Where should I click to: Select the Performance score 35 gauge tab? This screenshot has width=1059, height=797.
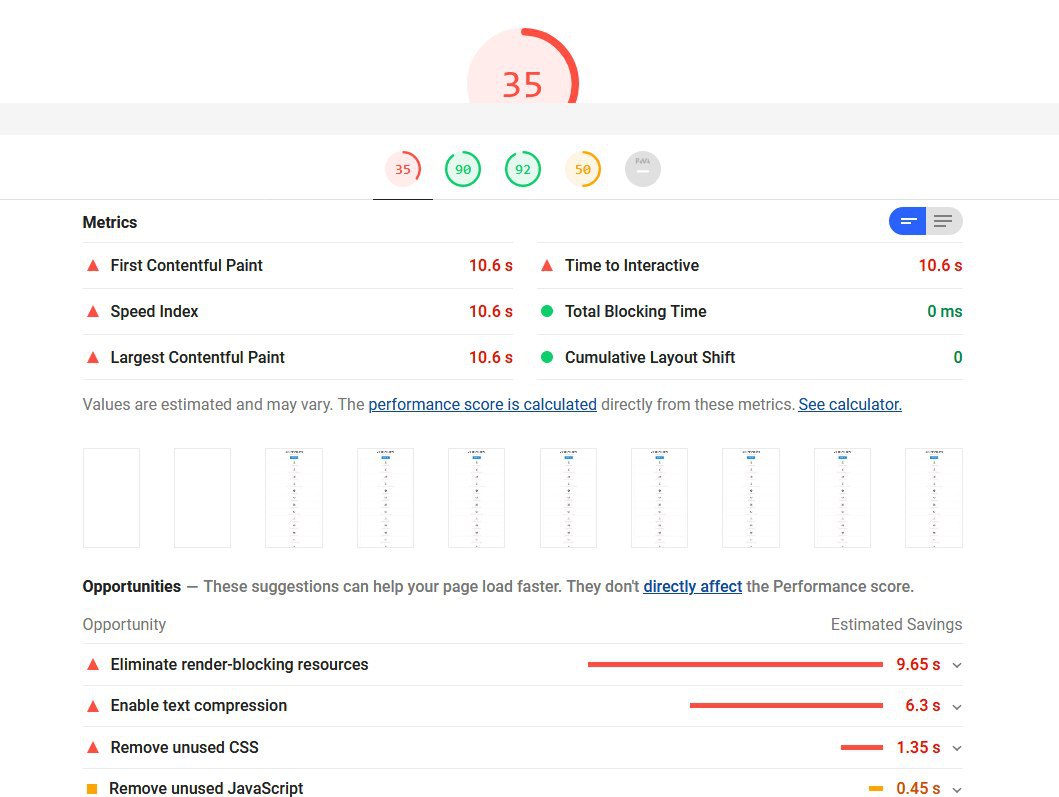click(x=403, y=169)
